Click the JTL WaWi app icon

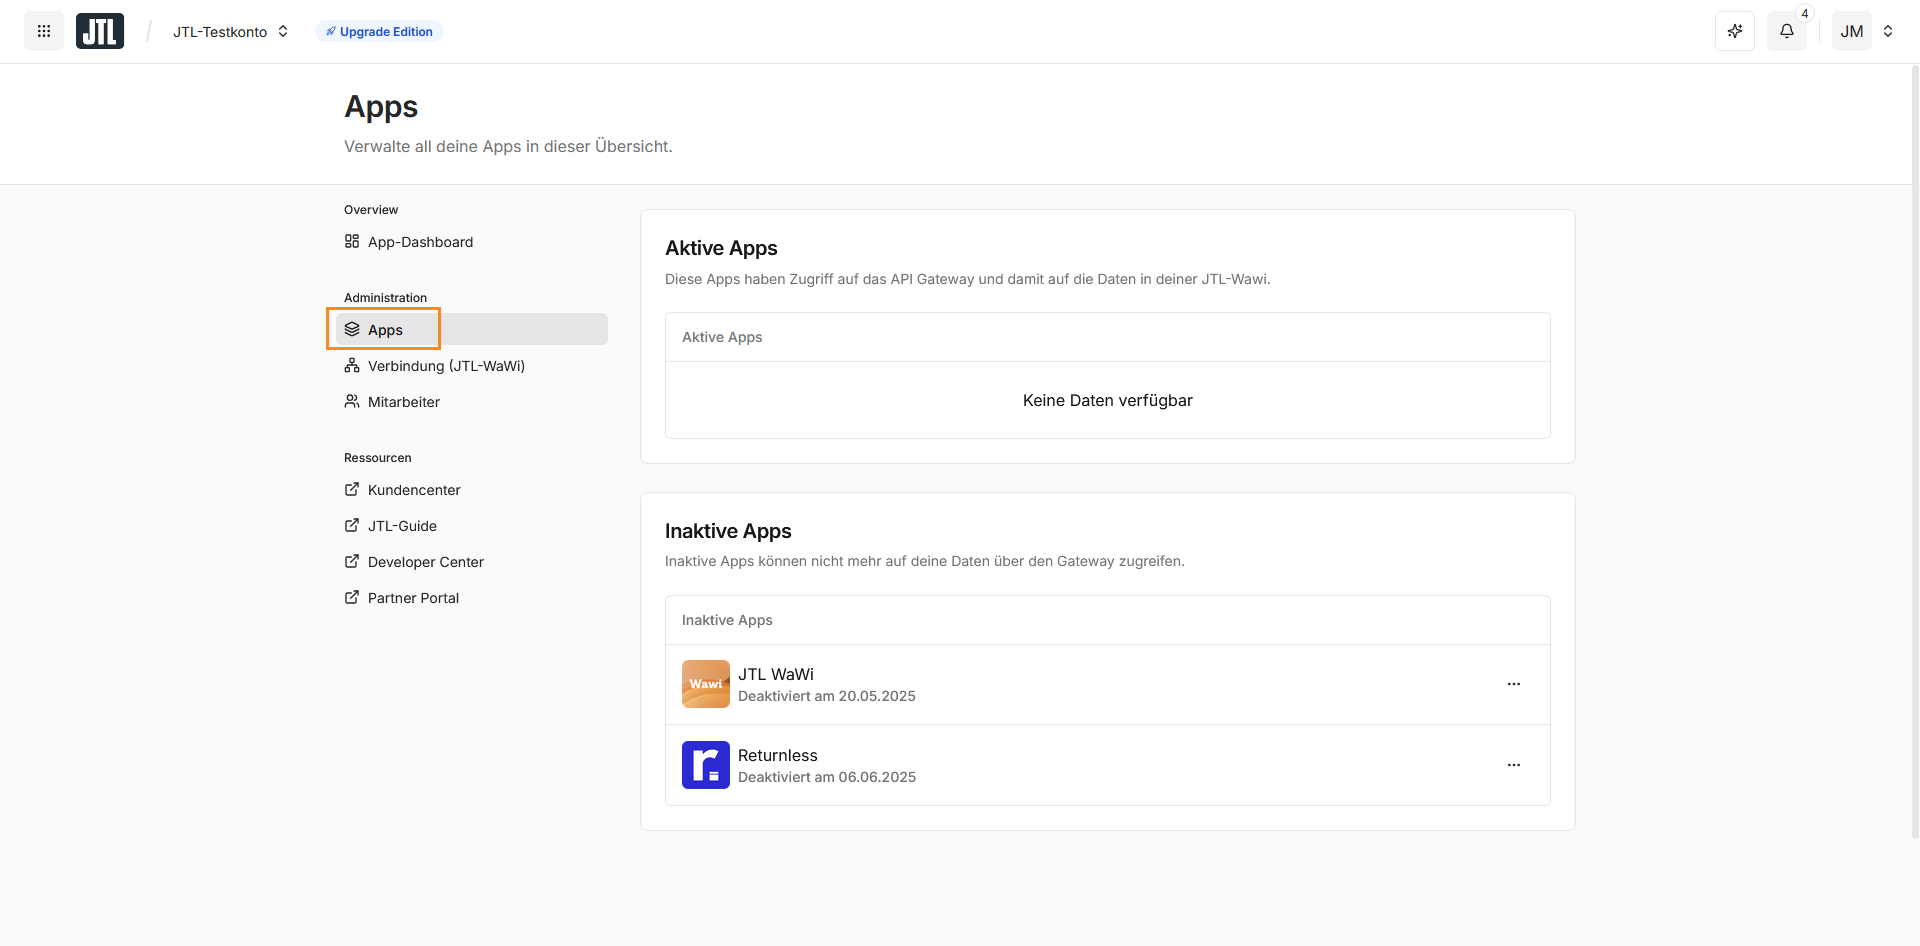(706, 684)
